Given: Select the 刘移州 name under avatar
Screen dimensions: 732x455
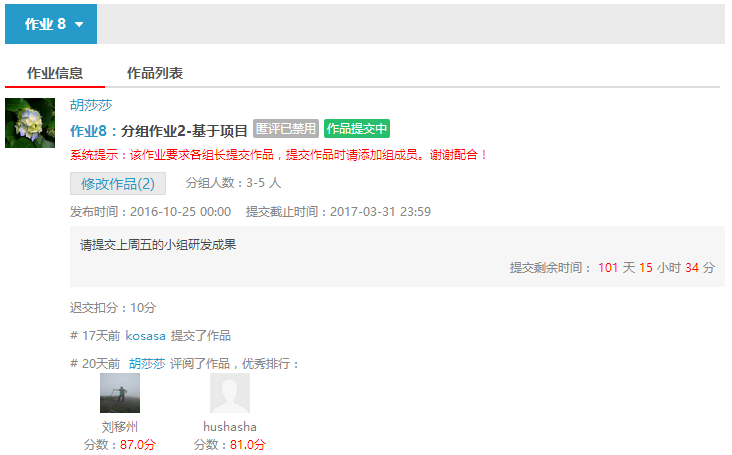Looking at the screenshot, I should coord(120,427).
